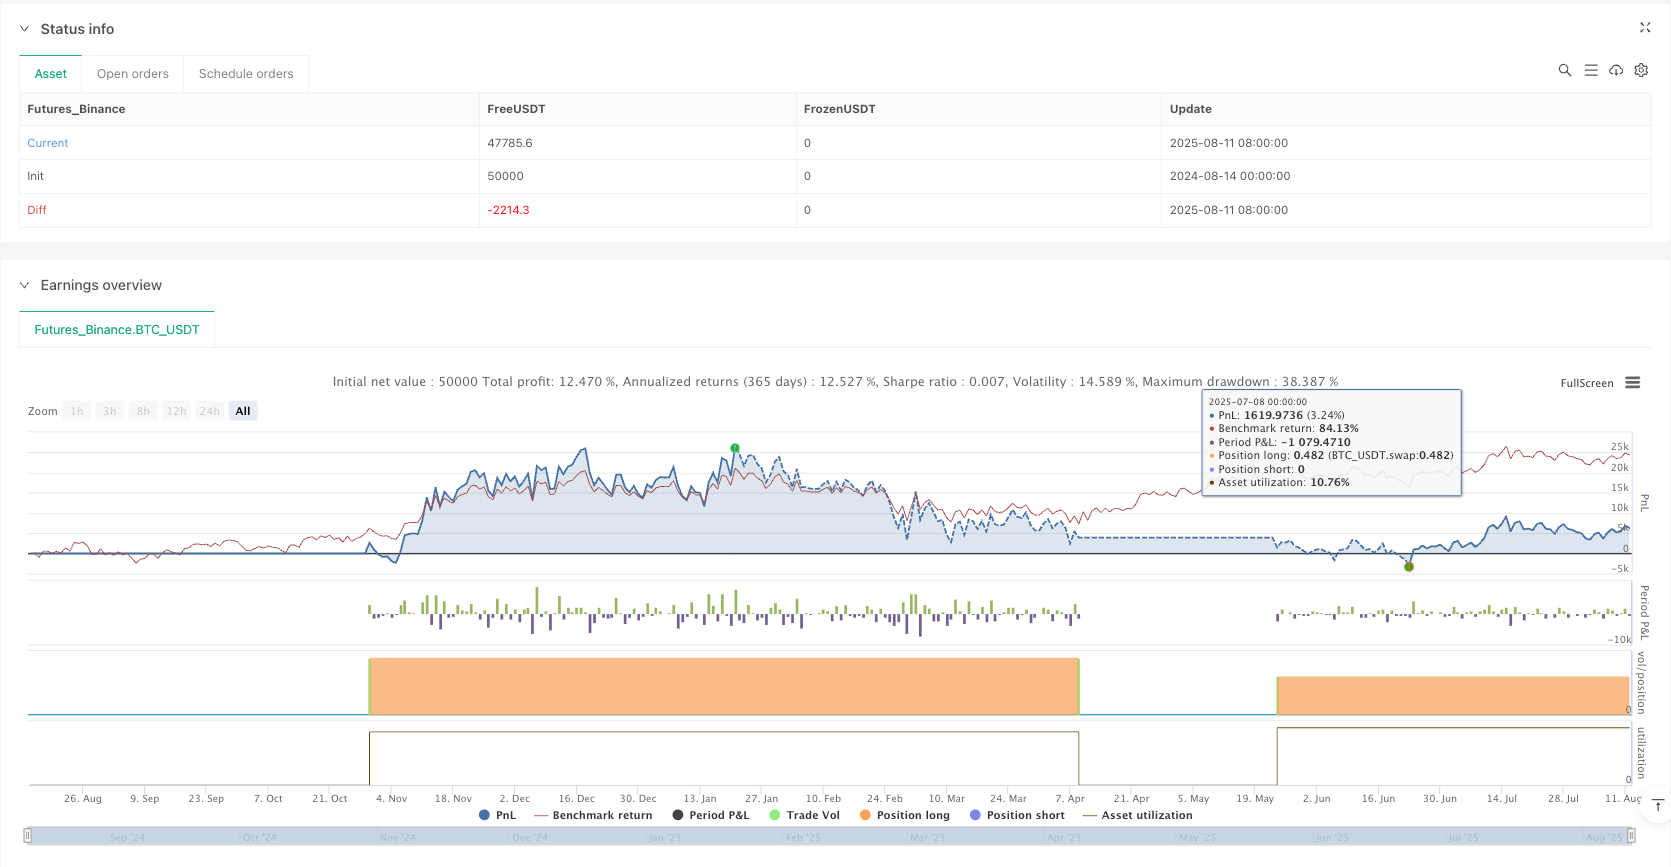The image size is (1671, 867).
Task: Open the list view menu icon
Action: [x=1590, y=70]
